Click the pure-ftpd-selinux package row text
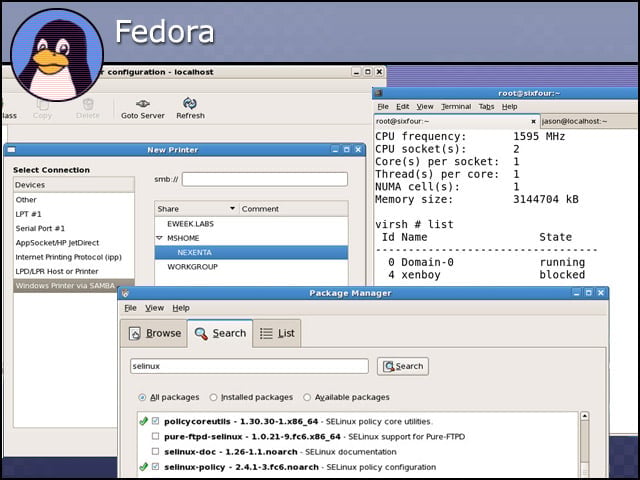 click(314, 436)
